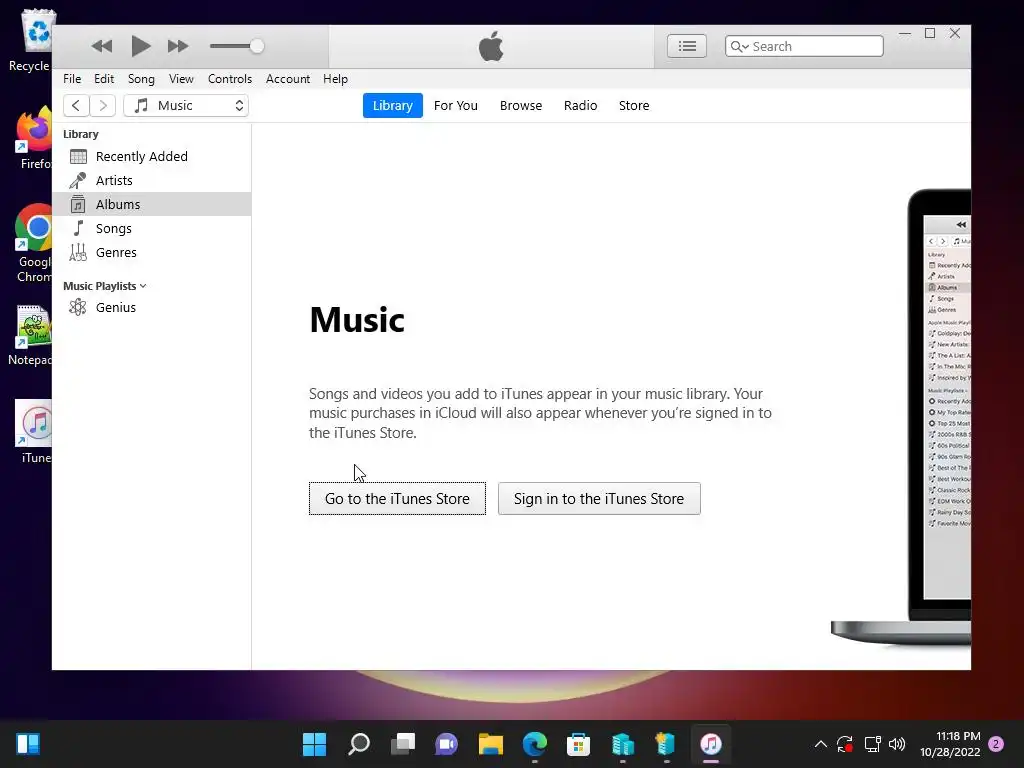
Task: Open the Controls menu
Action: click(x=230, y=79)
